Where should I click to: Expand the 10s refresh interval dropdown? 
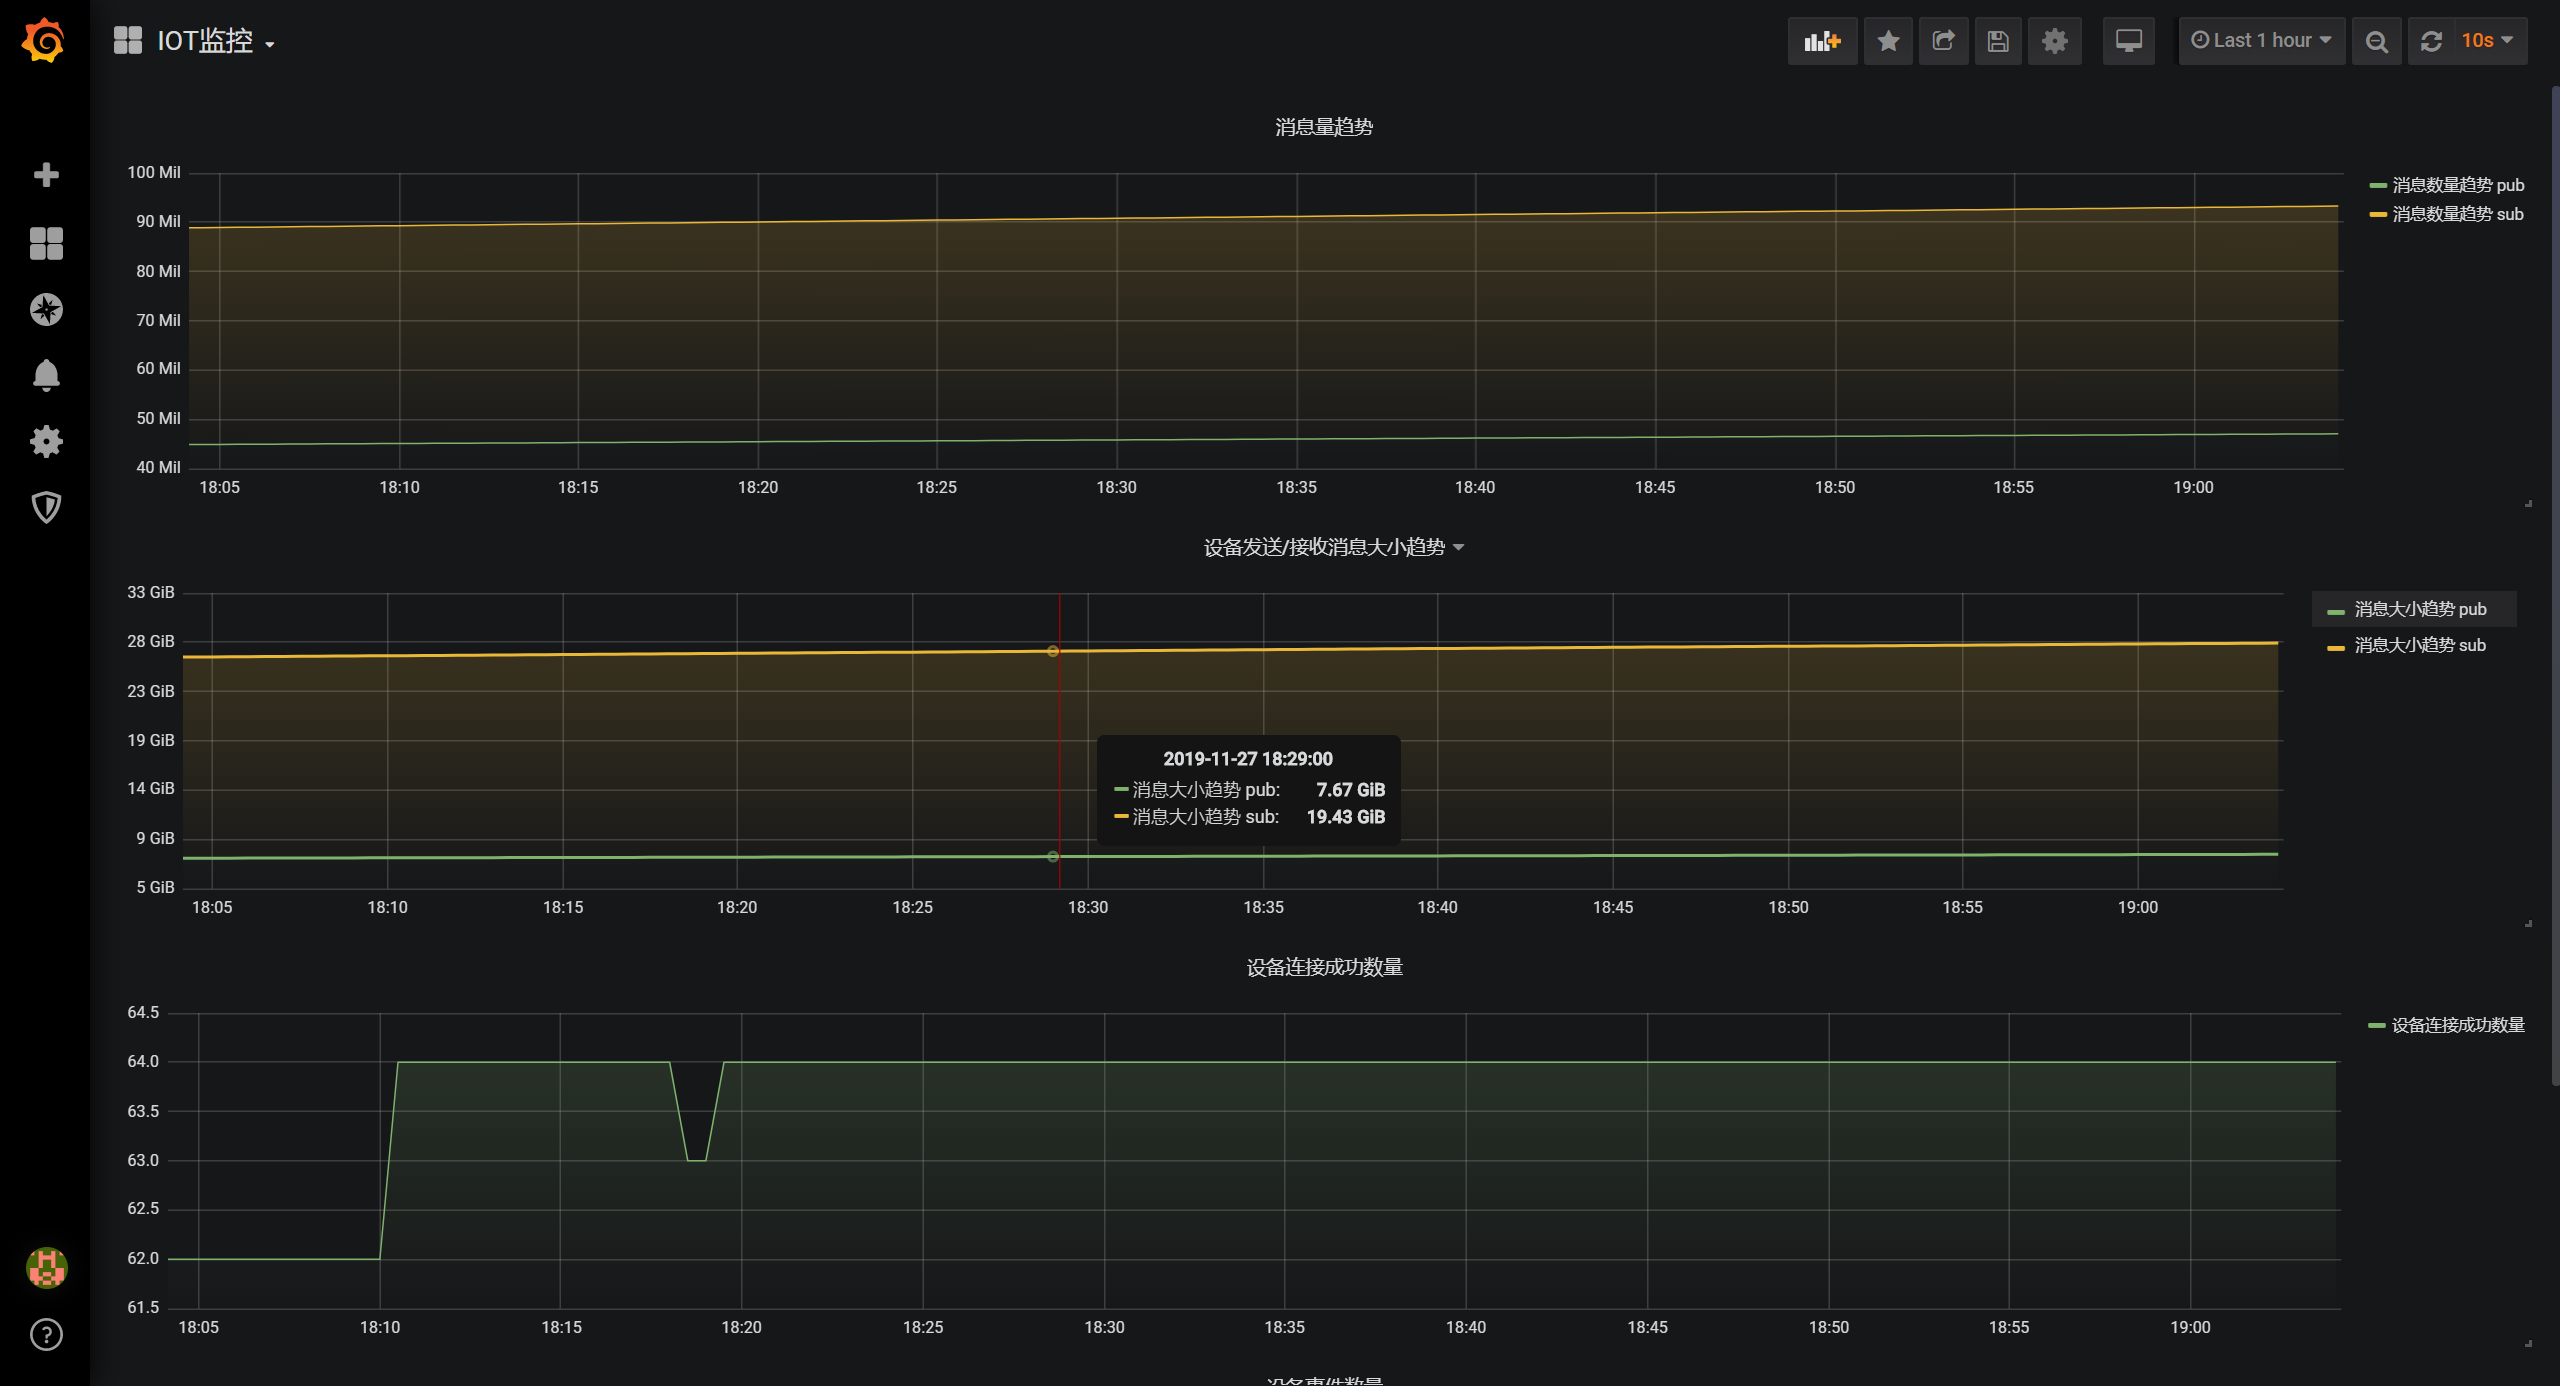tap(2487, 41)
